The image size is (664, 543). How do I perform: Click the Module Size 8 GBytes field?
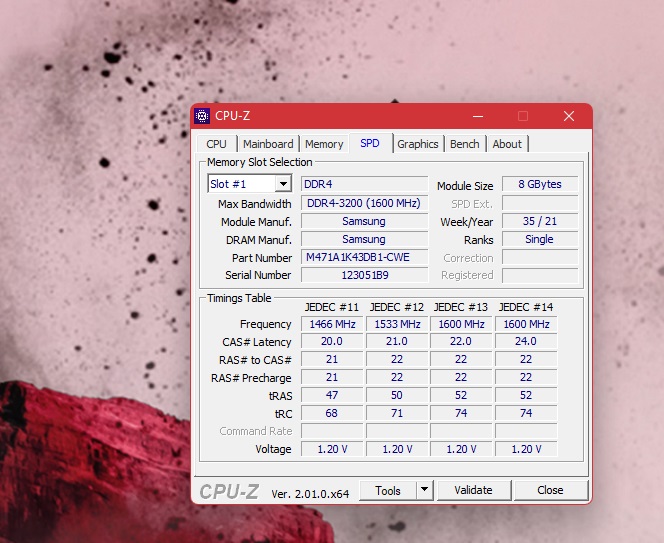540,184
